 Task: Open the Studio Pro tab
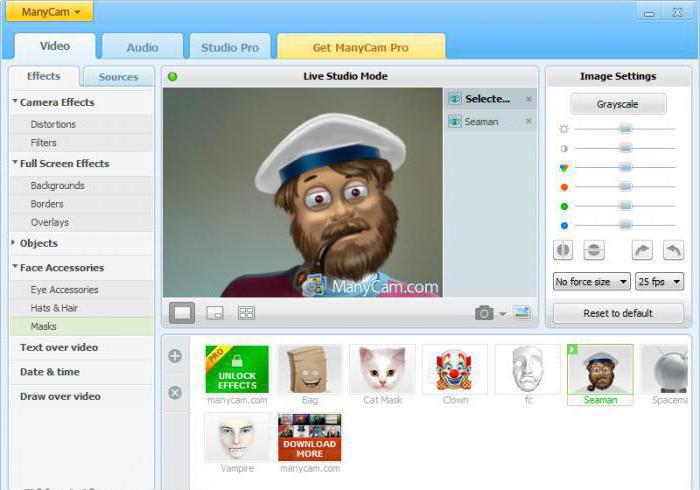point(229,47)
